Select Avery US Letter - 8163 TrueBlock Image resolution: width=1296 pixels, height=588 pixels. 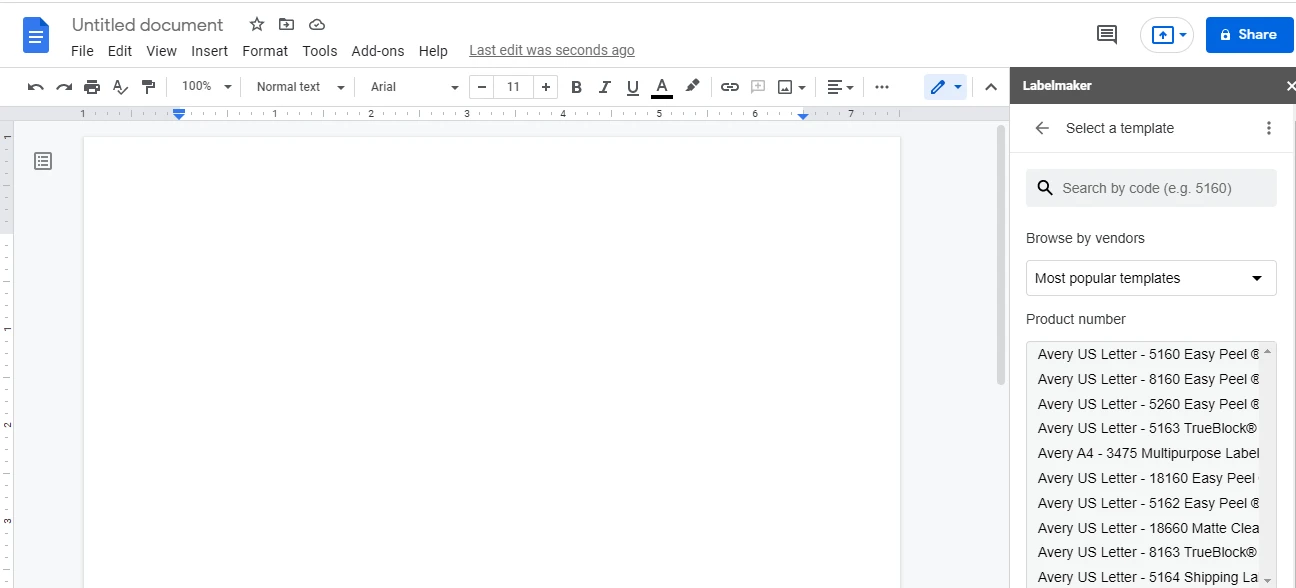[x=1148, y=552]
